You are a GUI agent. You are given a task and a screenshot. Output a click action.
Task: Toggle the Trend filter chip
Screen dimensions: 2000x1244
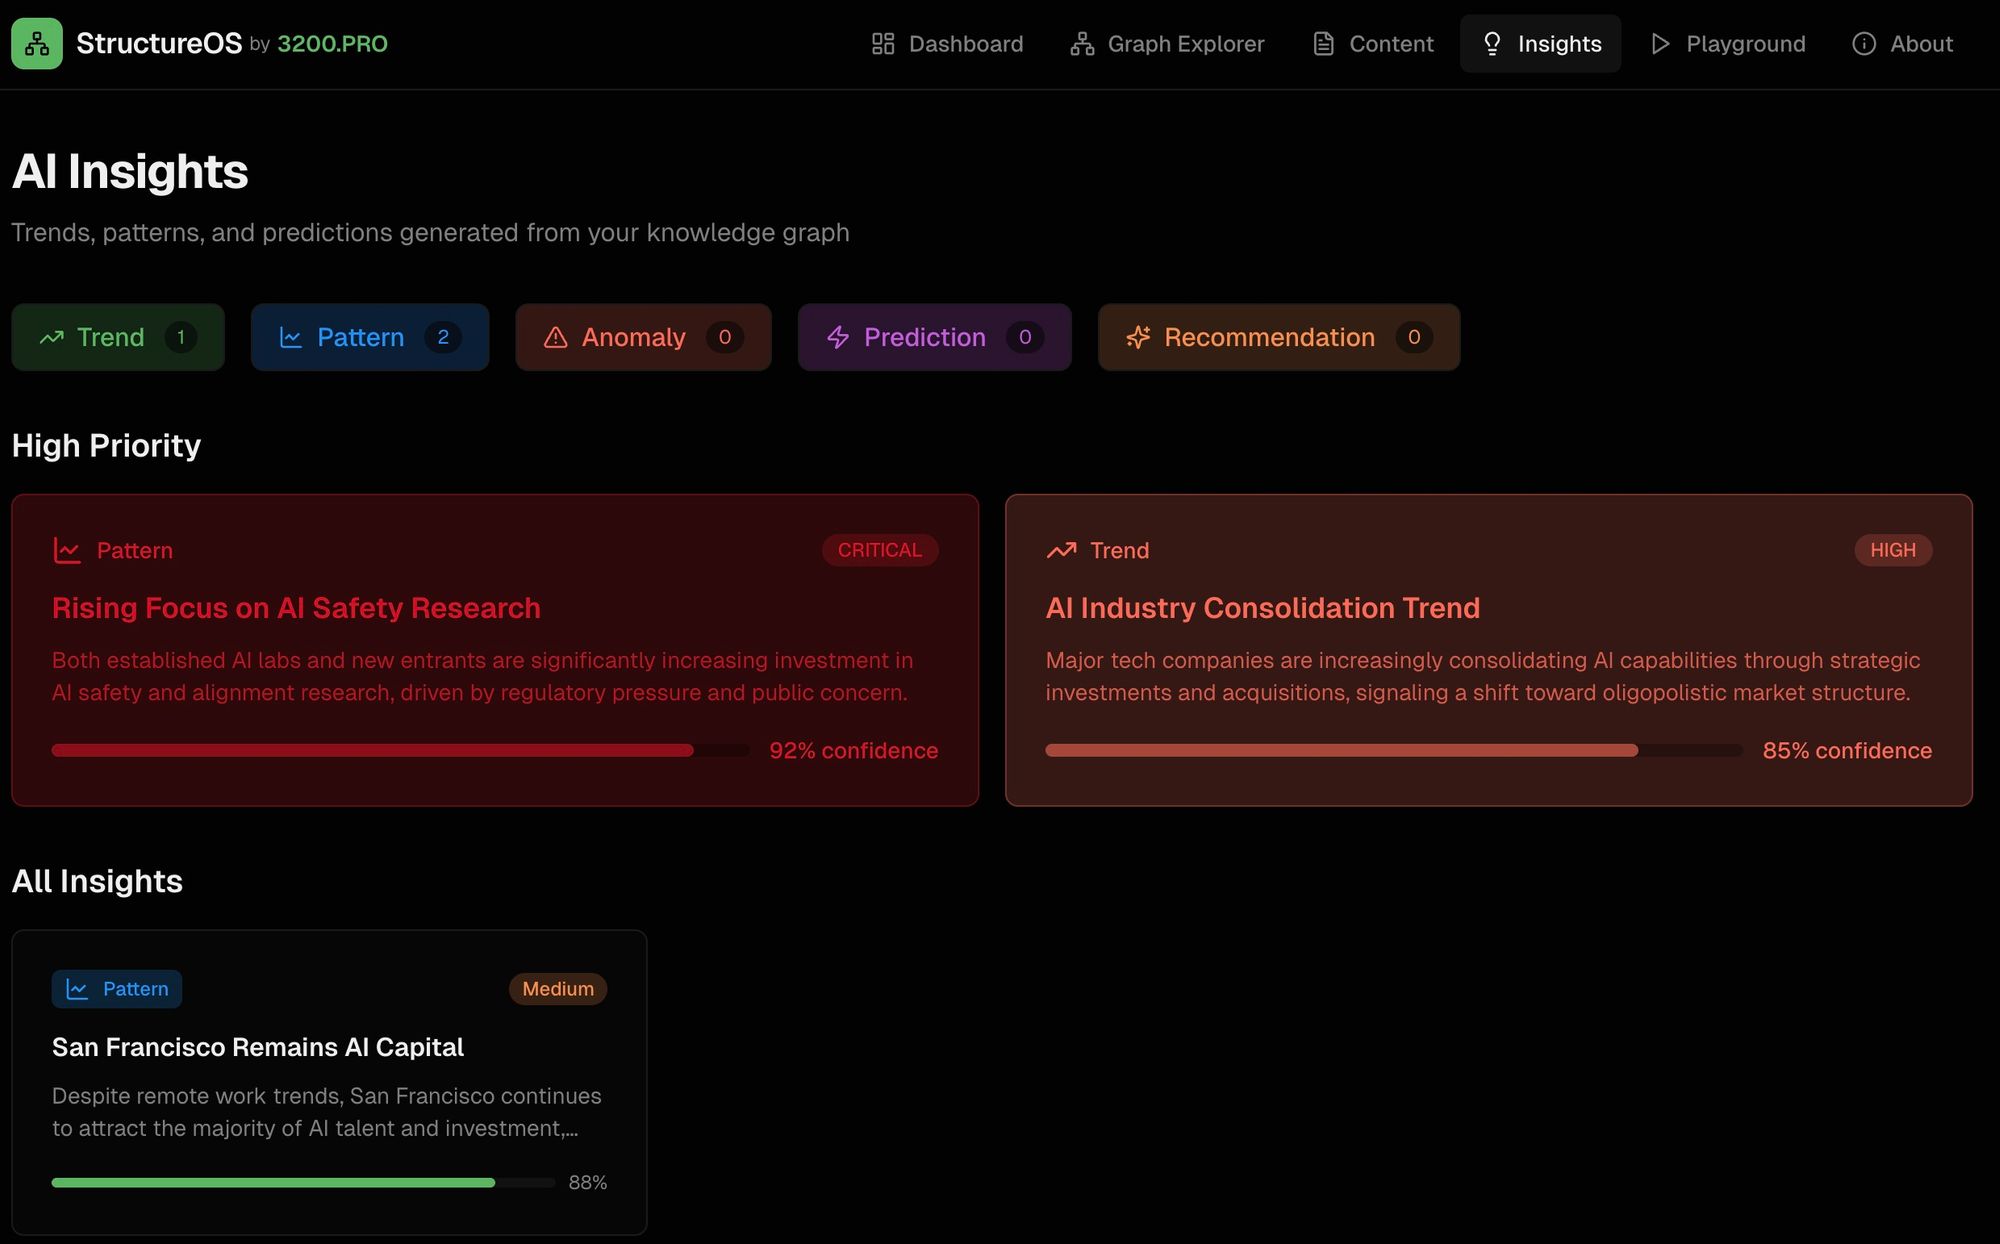pyautogui.click(x=118, y=338)
